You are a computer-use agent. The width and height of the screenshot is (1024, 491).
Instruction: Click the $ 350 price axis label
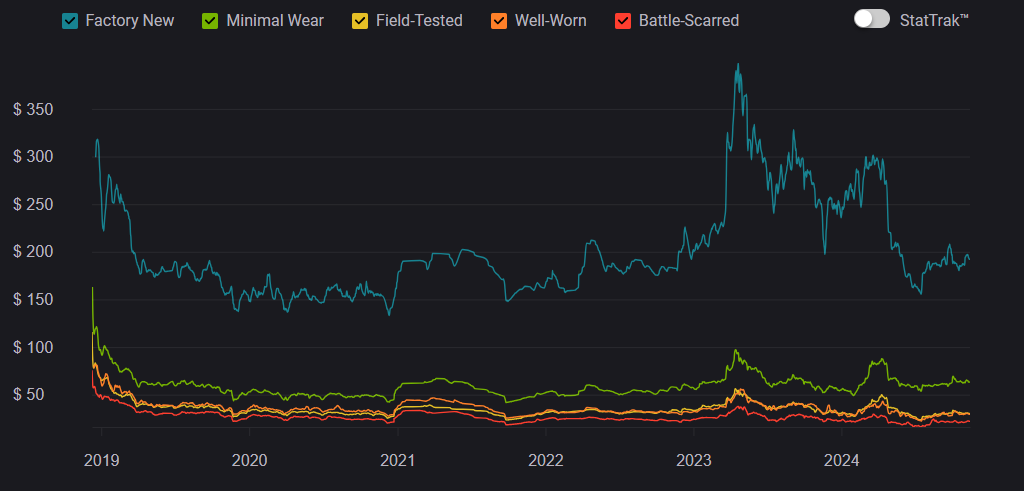33,109
